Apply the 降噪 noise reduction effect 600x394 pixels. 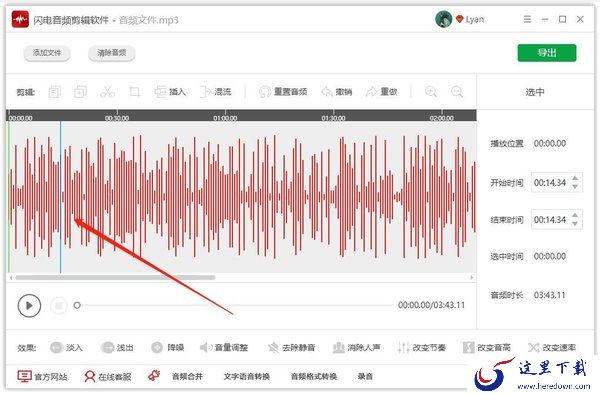point(168,347)
